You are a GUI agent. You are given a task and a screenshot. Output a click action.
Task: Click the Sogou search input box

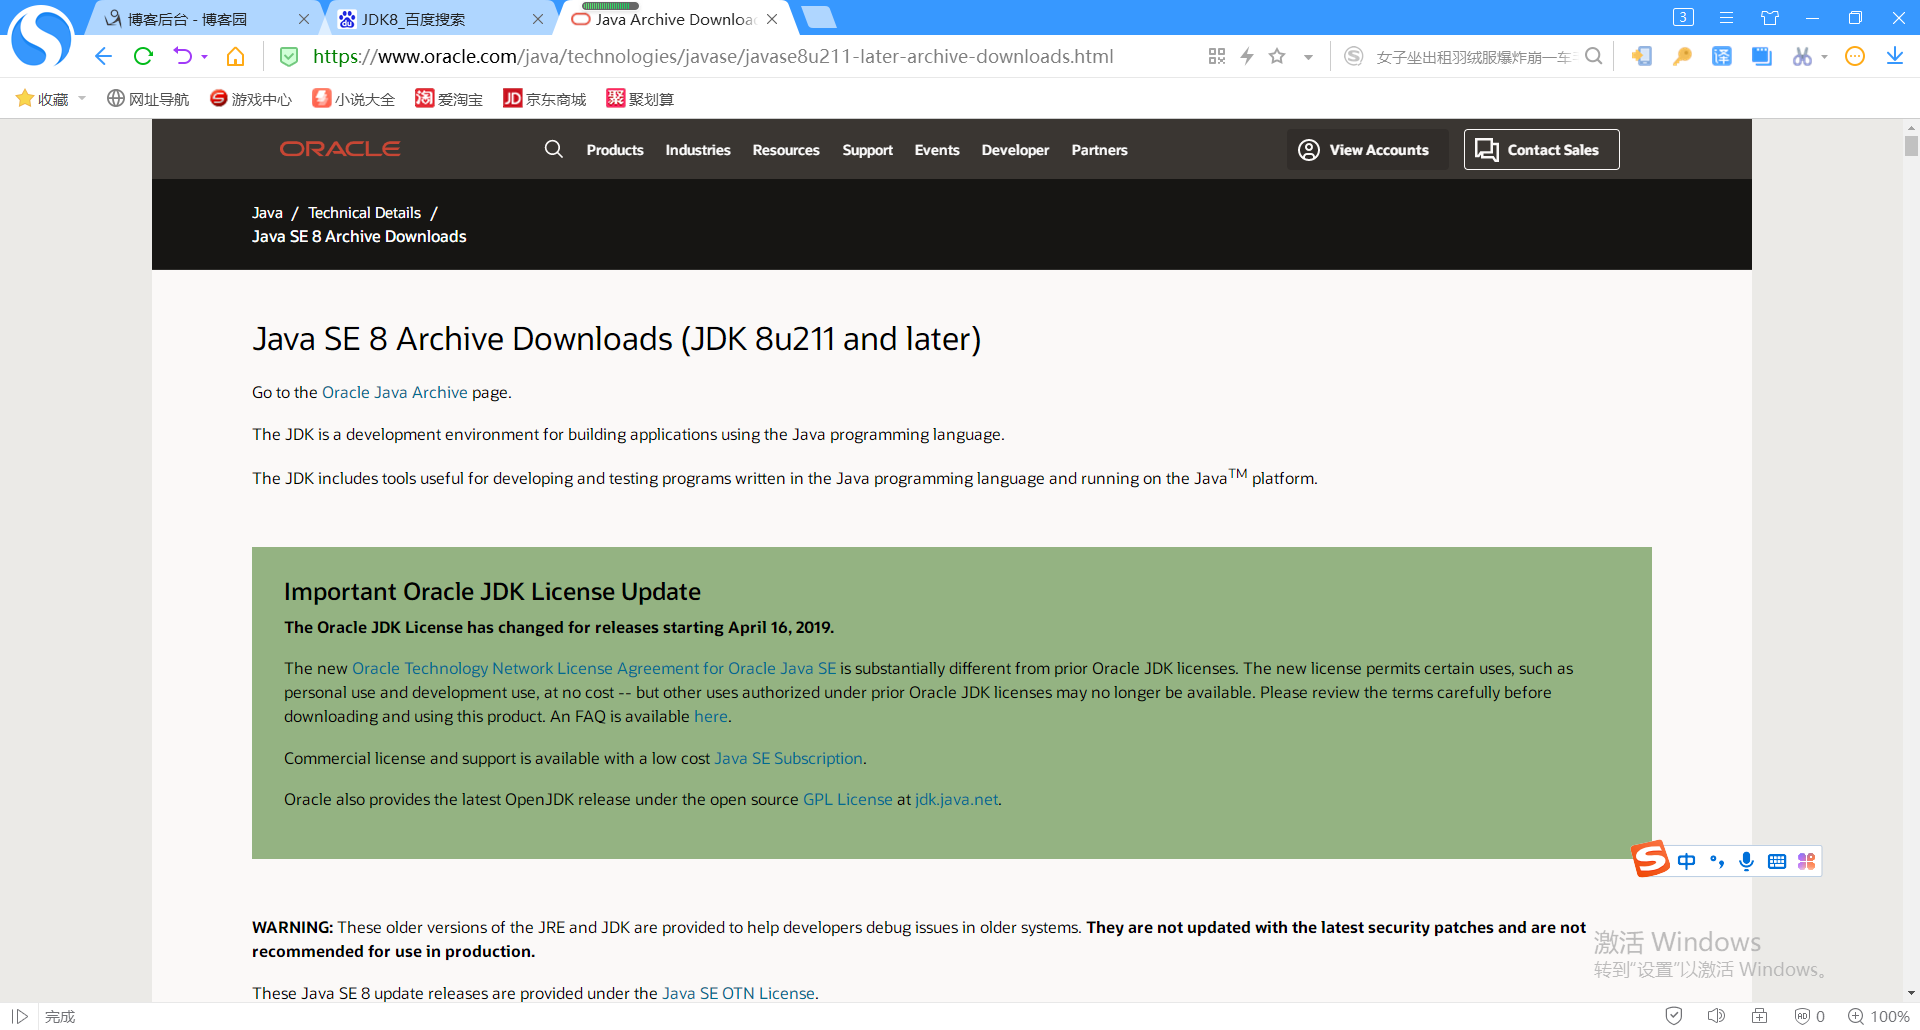(x=1475, y=57)
